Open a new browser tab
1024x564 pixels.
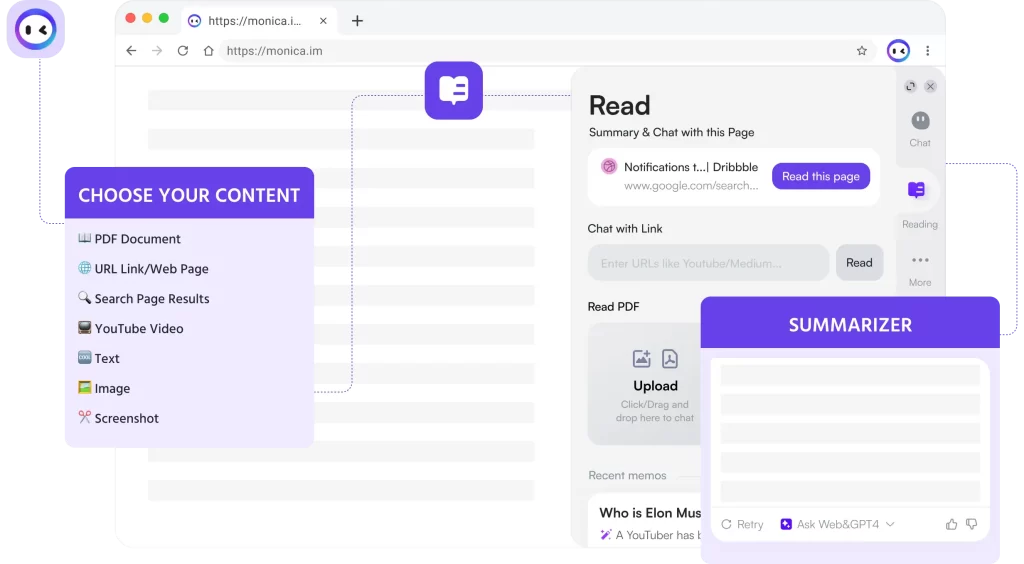(357, 20)
